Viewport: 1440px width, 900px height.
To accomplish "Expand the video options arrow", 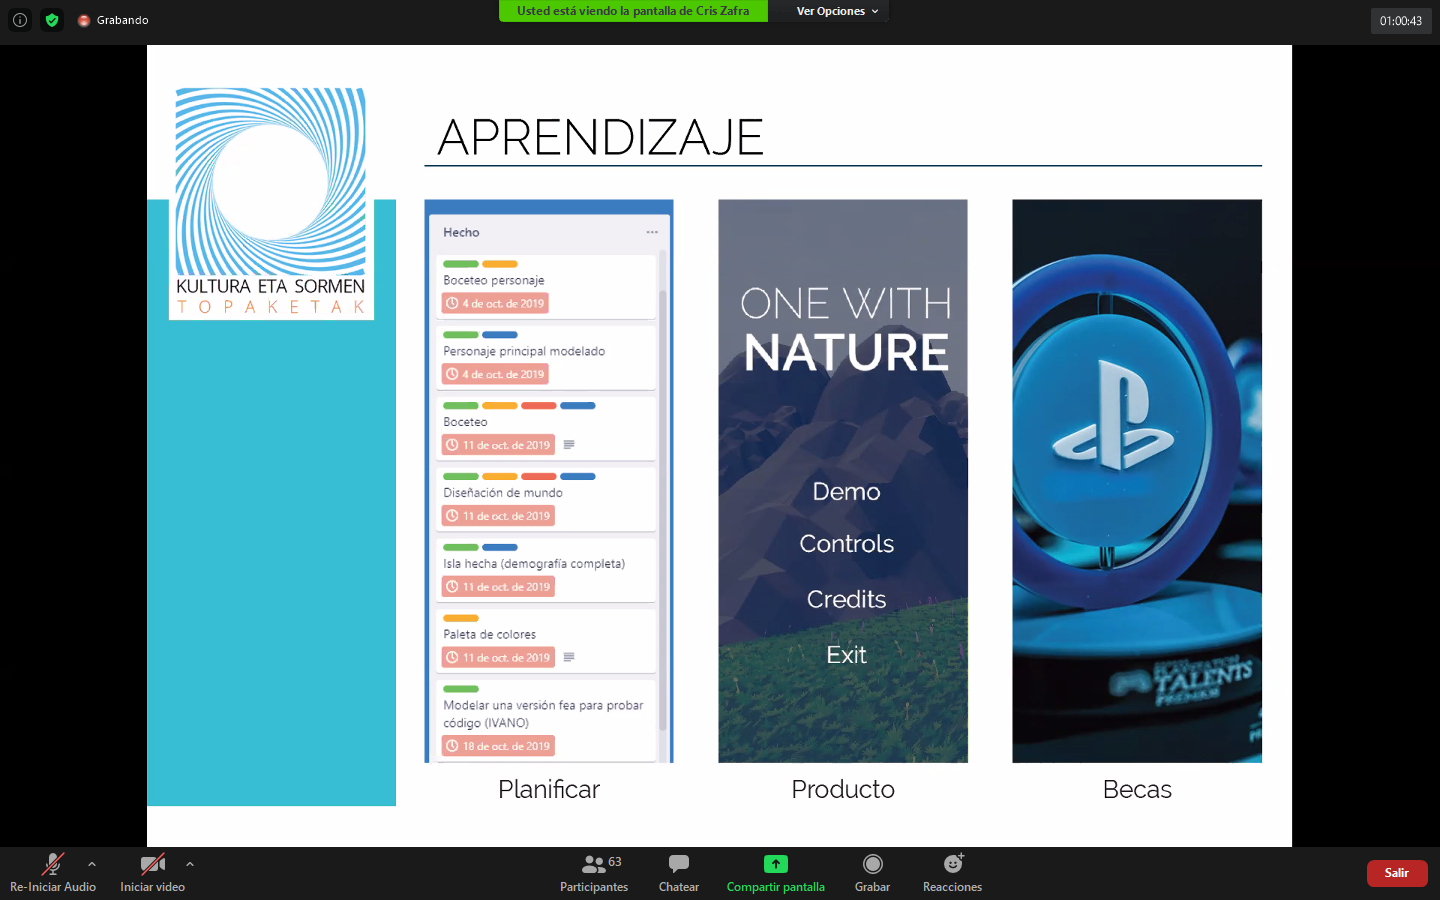I will (x=190, y=864).
